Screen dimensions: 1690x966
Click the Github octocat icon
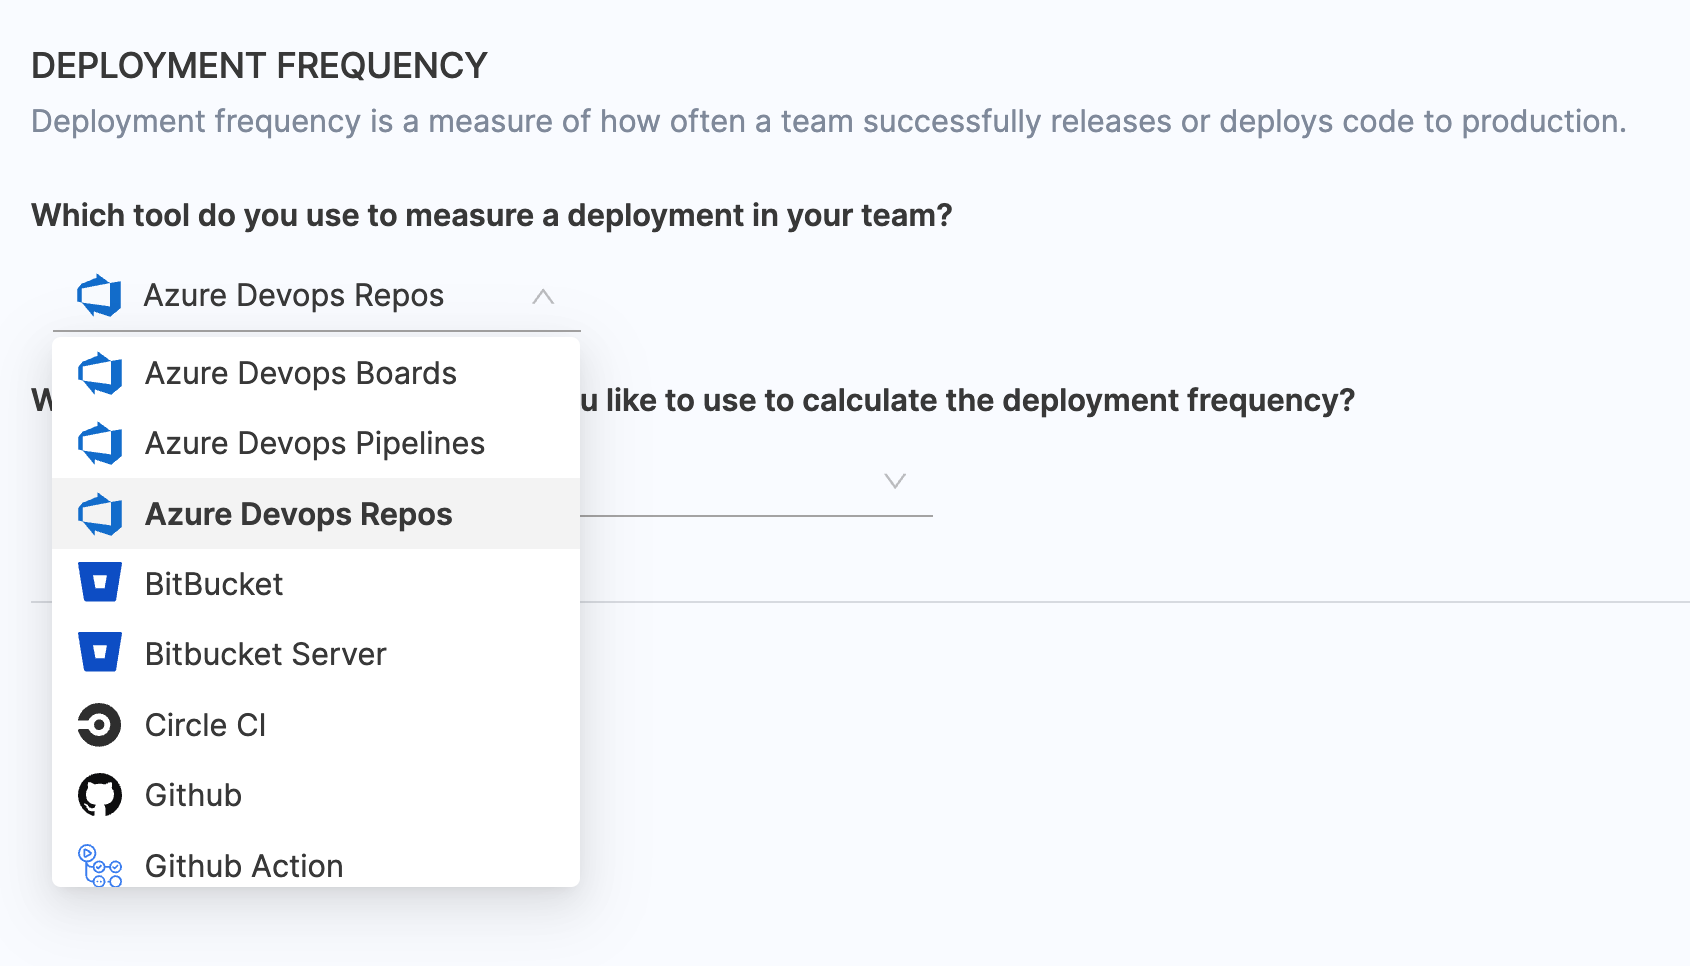[100, 795]
